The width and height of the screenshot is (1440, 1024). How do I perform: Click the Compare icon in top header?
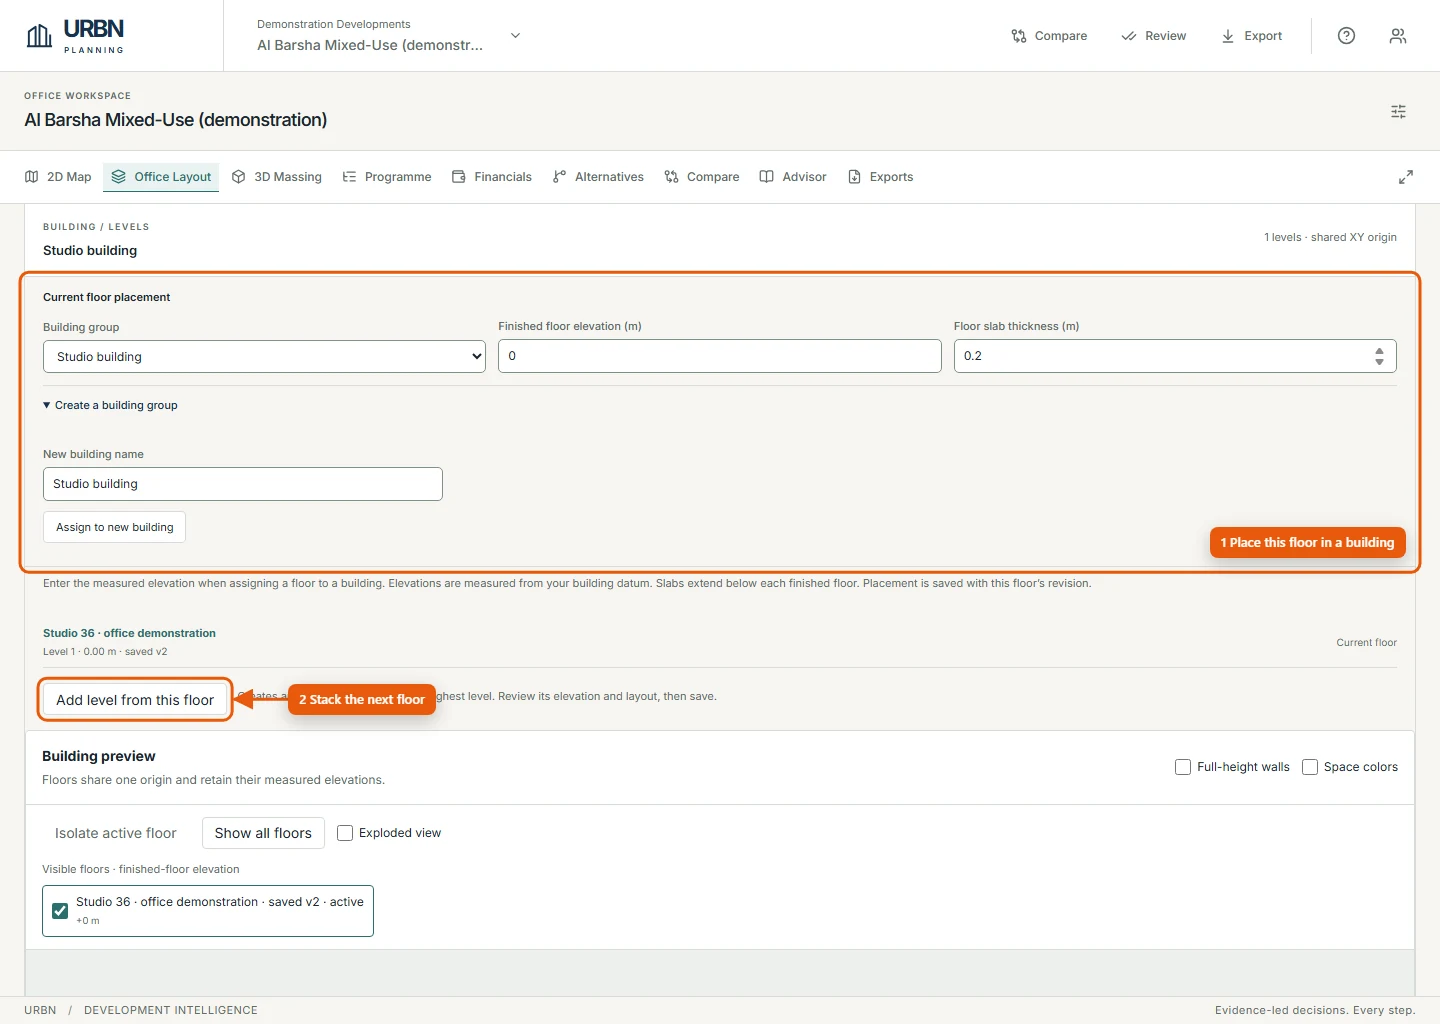coord(1019,36)
